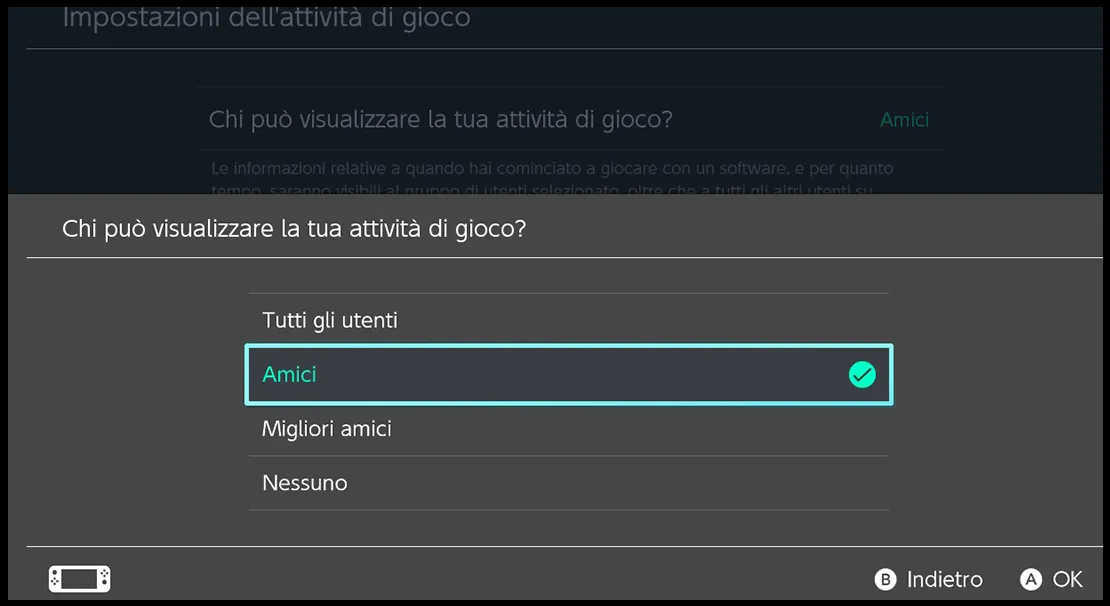Select the Tutti gli utenti option
The width and height of the screenshot is (1110, 606).
point(330,320)
